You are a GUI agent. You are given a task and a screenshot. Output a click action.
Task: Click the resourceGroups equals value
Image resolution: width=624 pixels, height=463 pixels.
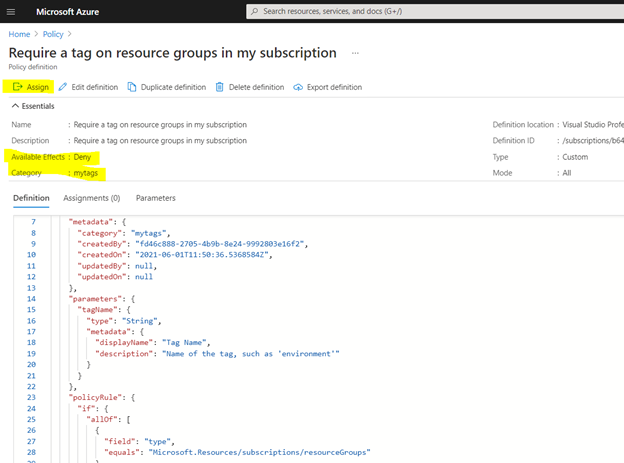click(259, 452)
